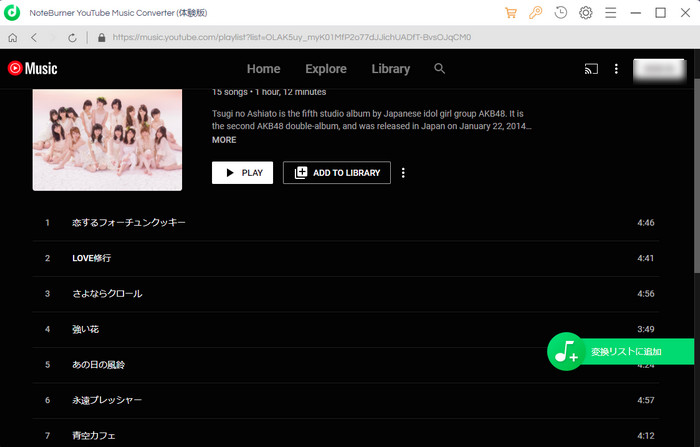This screenshot has width=700, height=447.
Task: Select track 青空カフェ
Action: [94, 435]
